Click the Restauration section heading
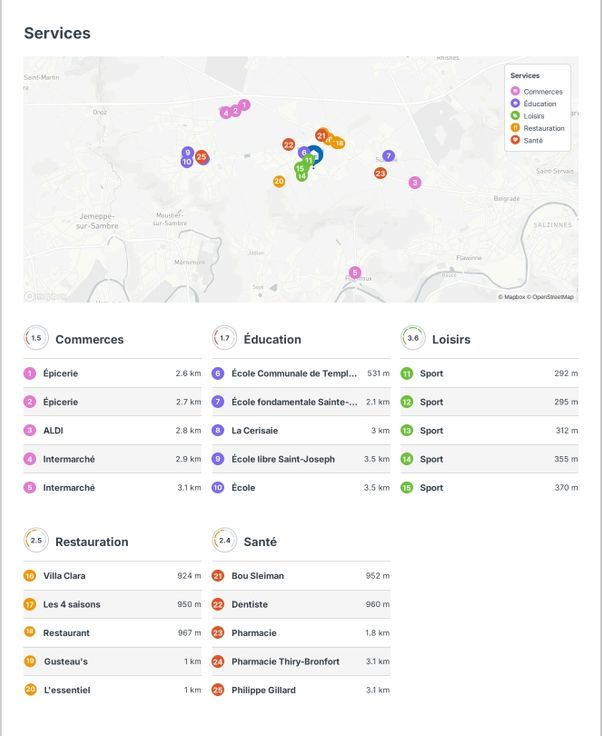 click(92, 542)
